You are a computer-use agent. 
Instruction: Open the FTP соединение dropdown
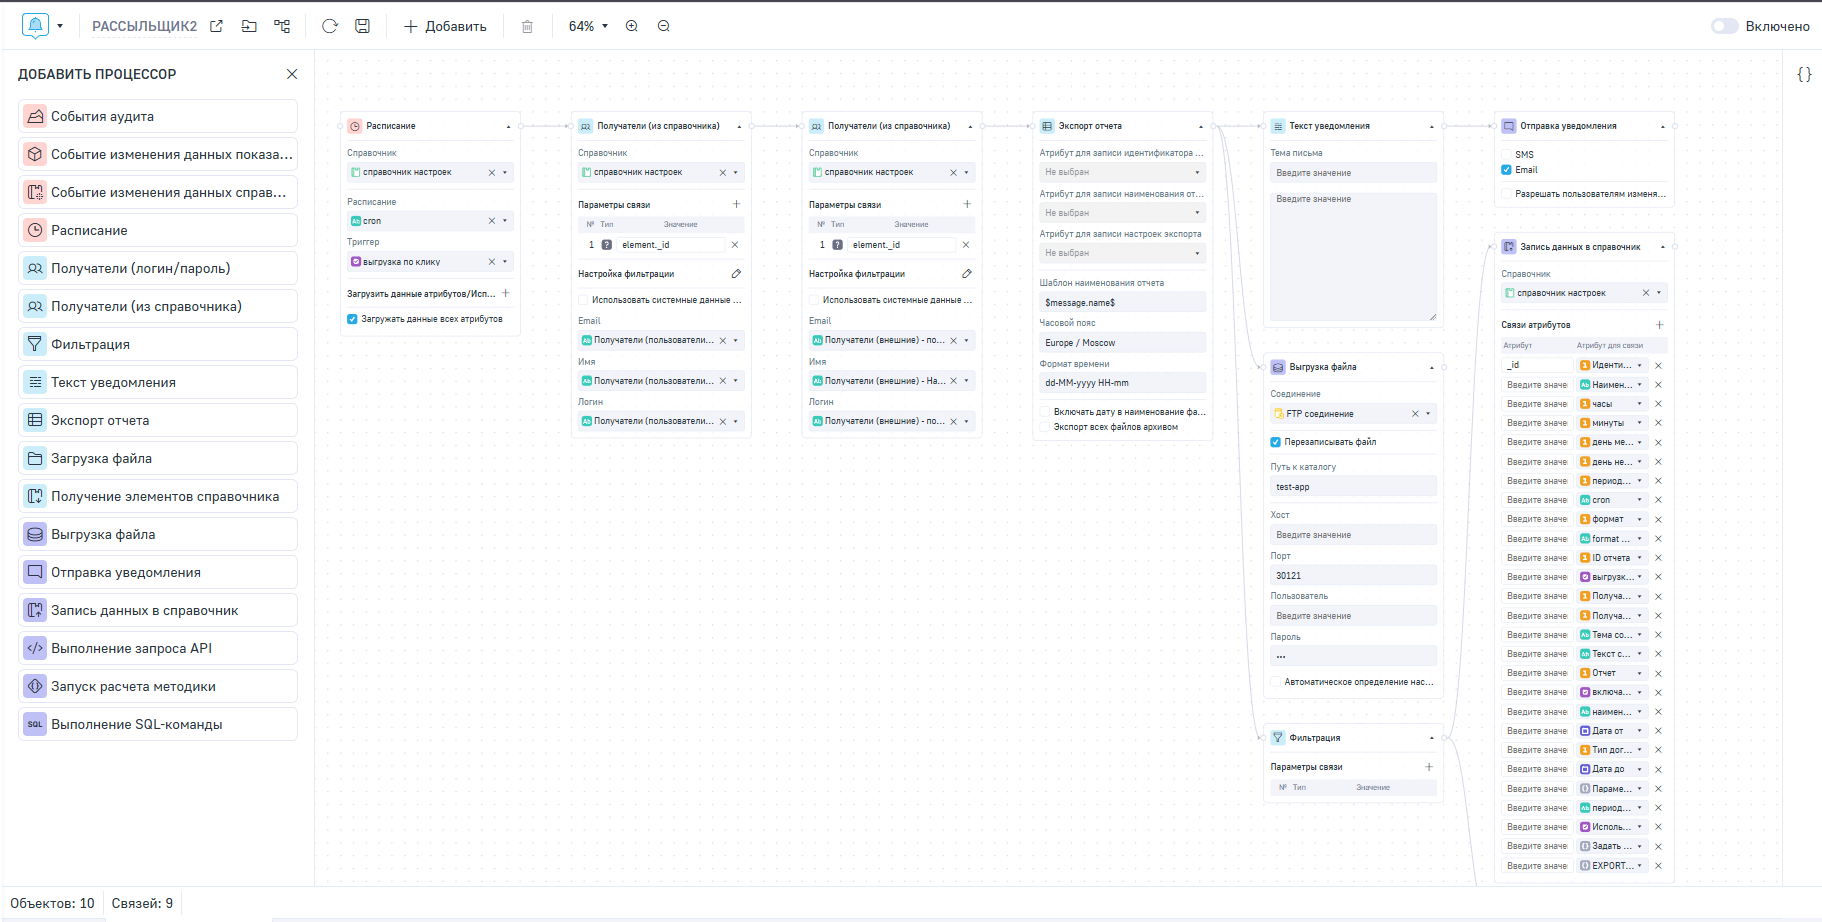coord(1428,414)
